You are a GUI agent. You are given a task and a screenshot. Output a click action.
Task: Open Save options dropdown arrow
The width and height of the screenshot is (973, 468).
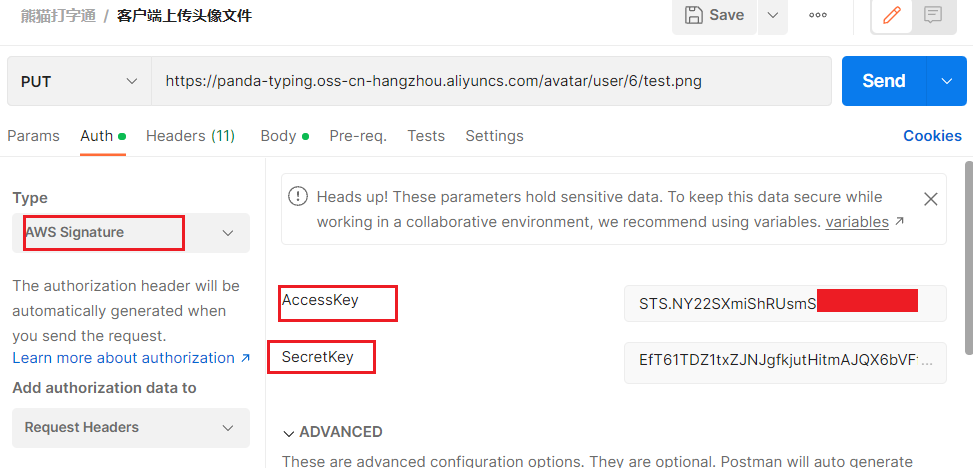[772, 15]
